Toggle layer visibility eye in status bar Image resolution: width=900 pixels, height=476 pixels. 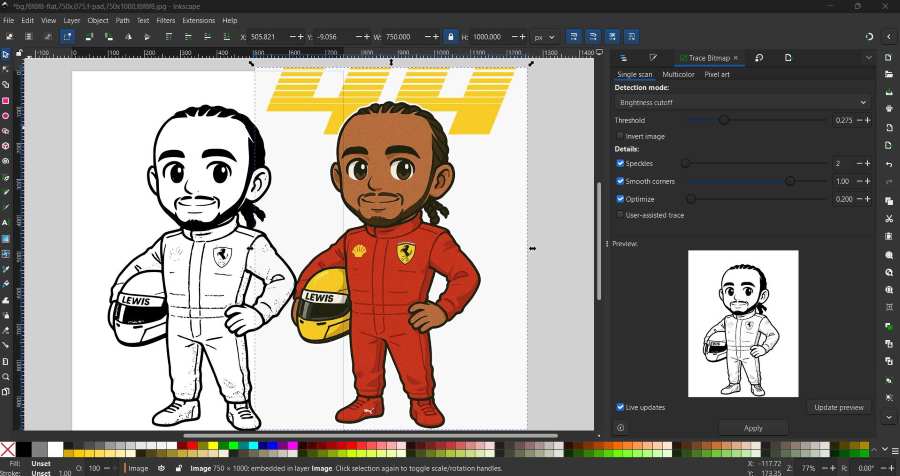tap(161, 468)
